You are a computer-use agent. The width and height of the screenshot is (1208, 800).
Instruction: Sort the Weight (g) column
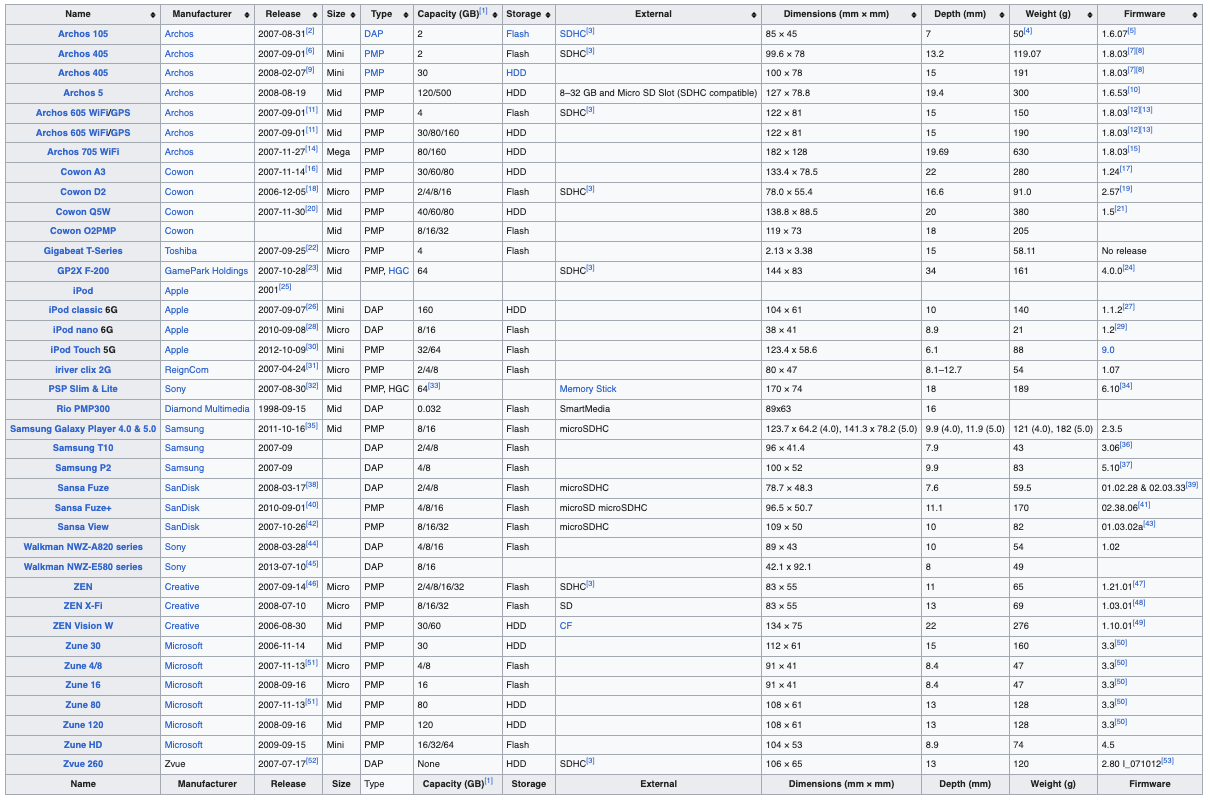[1089, 15]
